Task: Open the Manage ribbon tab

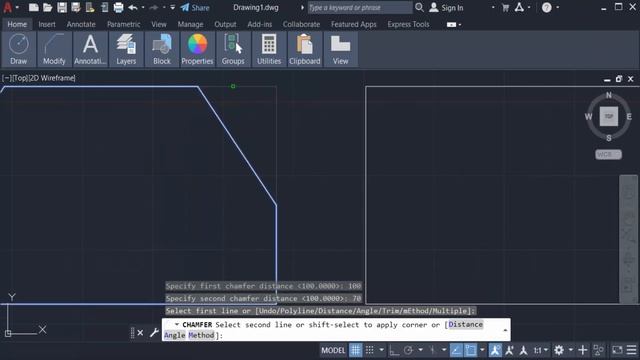Action: [x=190, y=24]
